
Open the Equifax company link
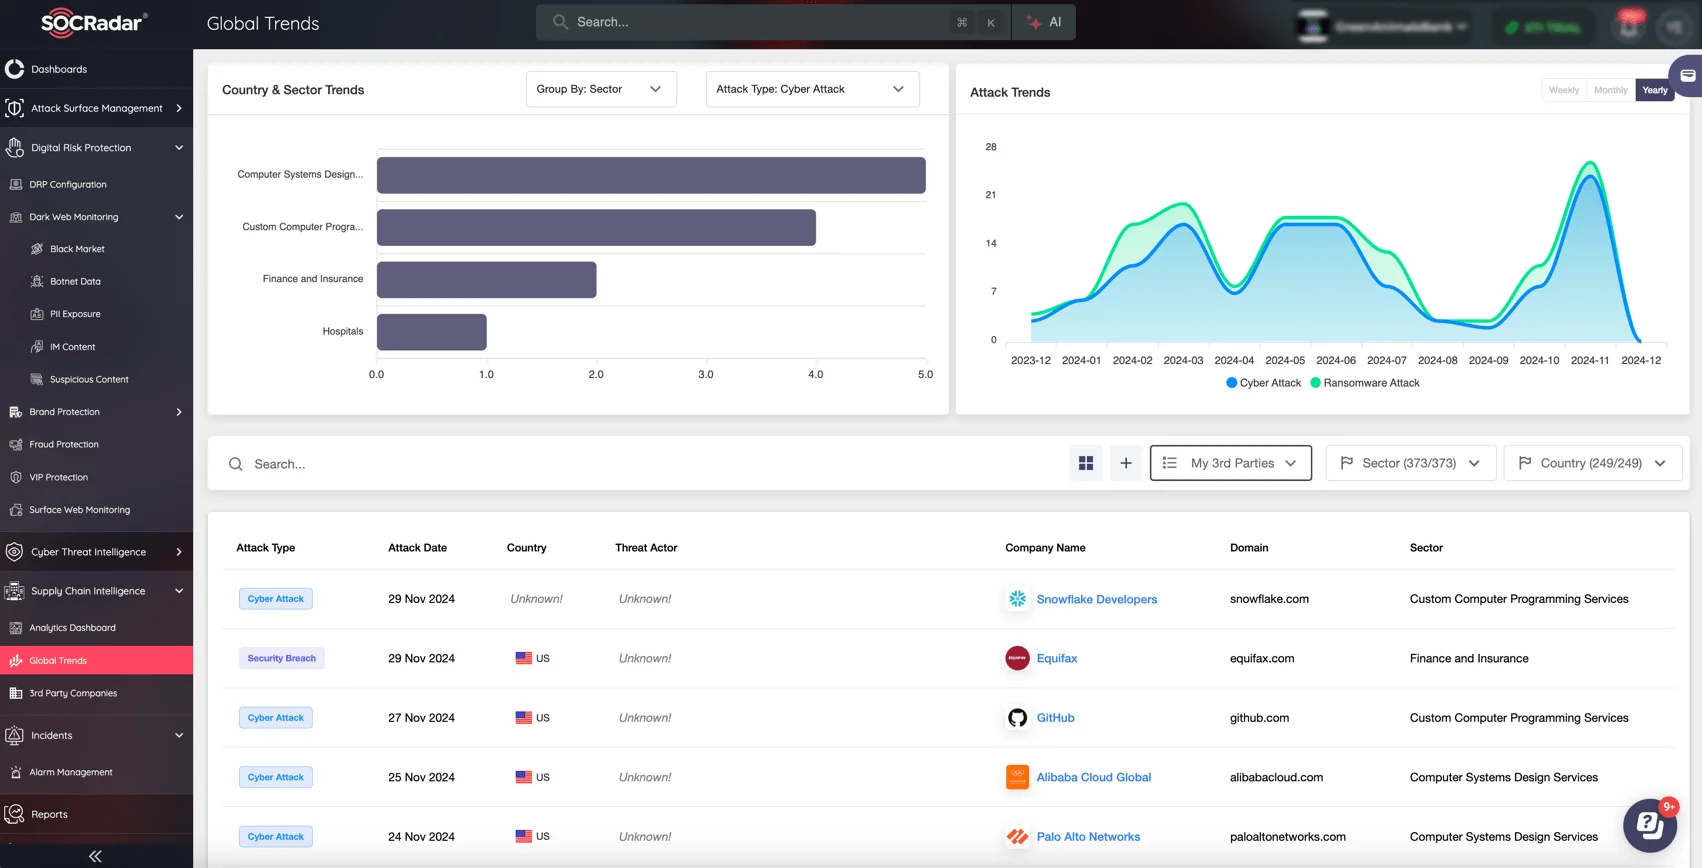tap(1057, 658)
